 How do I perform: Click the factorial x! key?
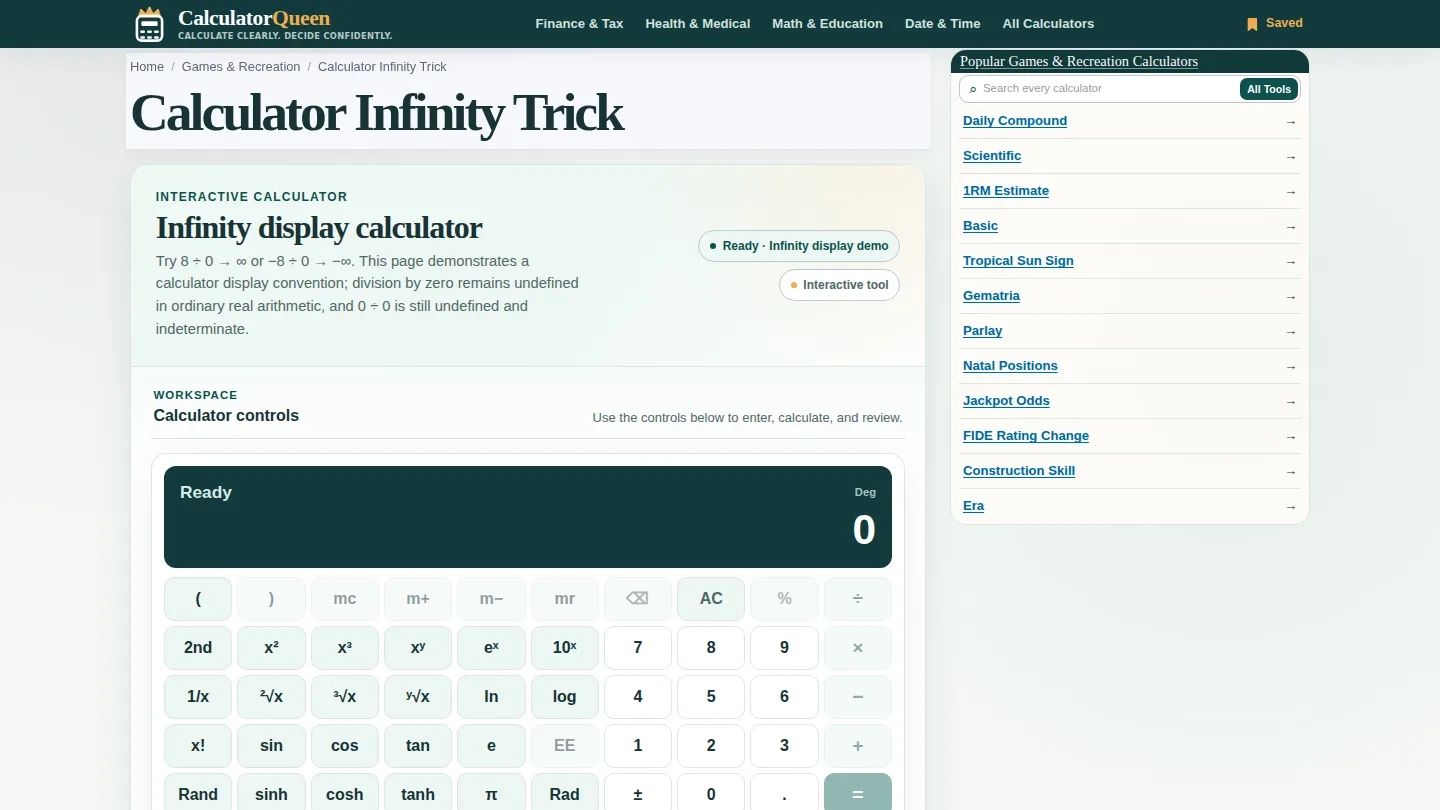[x=198, y=746]
